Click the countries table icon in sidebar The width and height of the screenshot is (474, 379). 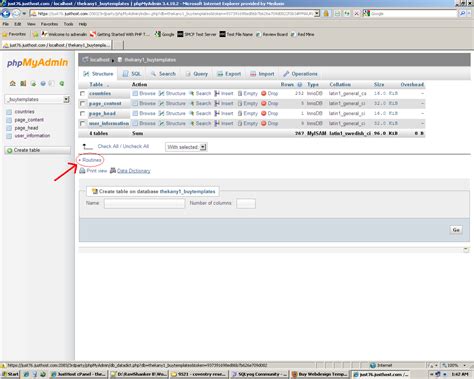click(x=9, y=112)
